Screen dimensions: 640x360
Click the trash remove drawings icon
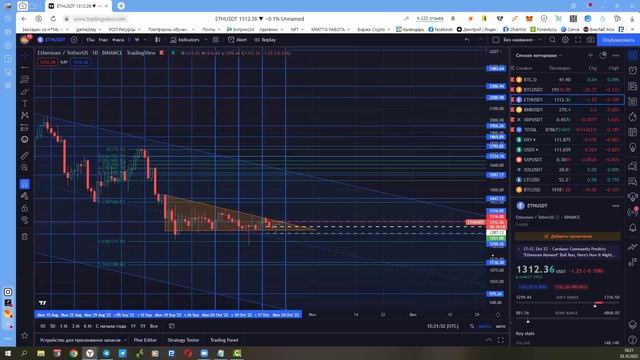(24, 236)
